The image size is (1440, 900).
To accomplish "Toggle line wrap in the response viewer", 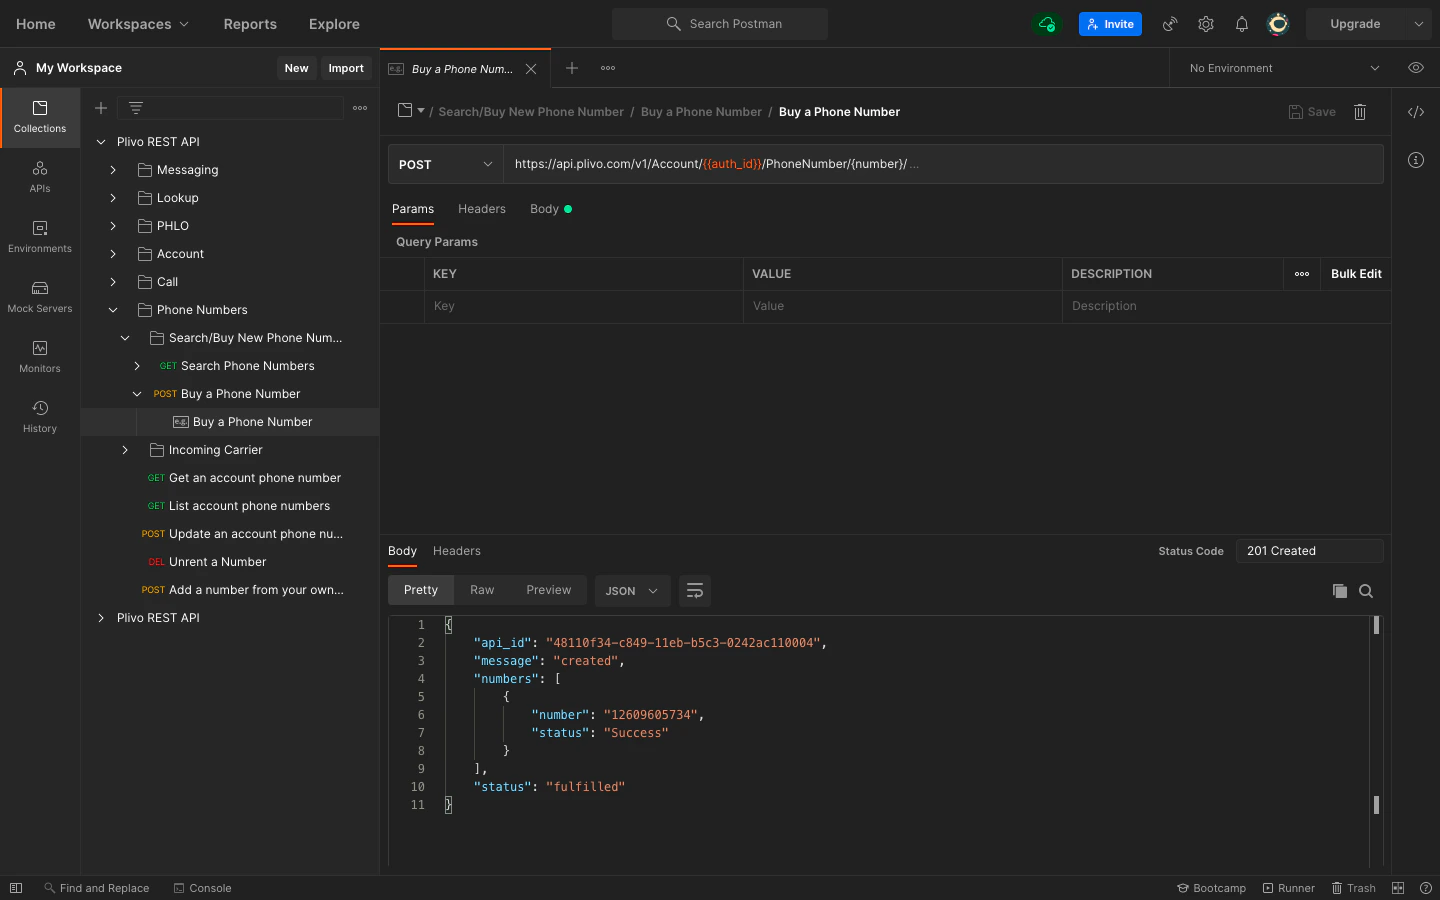I will tap(694, 591).
